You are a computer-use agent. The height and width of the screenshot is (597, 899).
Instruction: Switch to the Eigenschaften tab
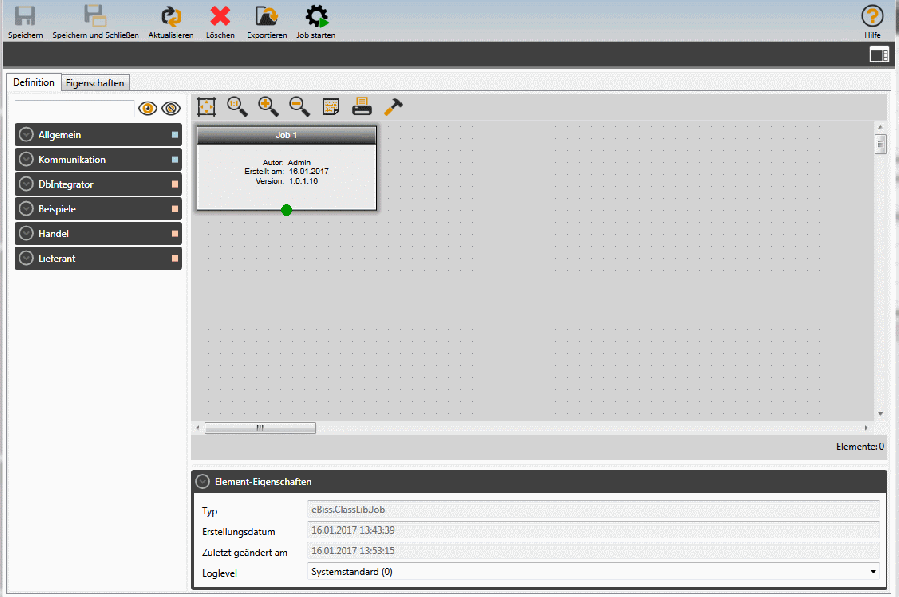(95, 83)
